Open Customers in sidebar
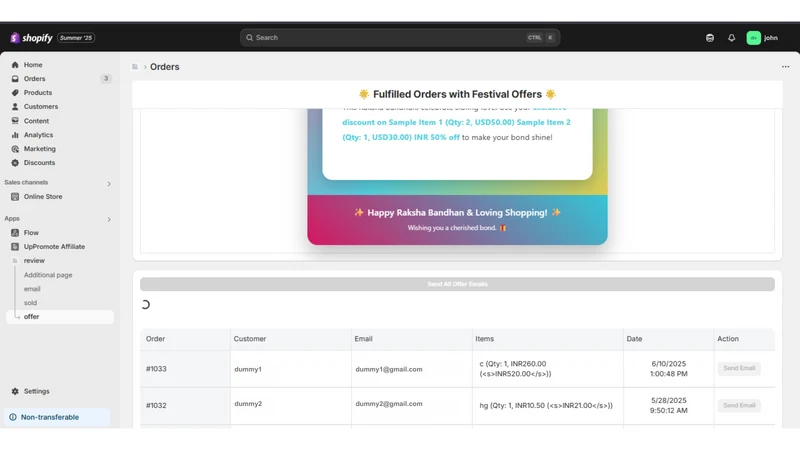Viewport: 800px width, 450px height. point(41,107)
